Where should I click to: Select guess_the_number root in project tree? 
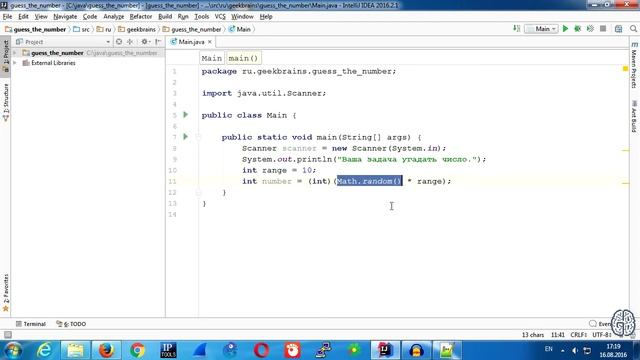pos(57,53)
